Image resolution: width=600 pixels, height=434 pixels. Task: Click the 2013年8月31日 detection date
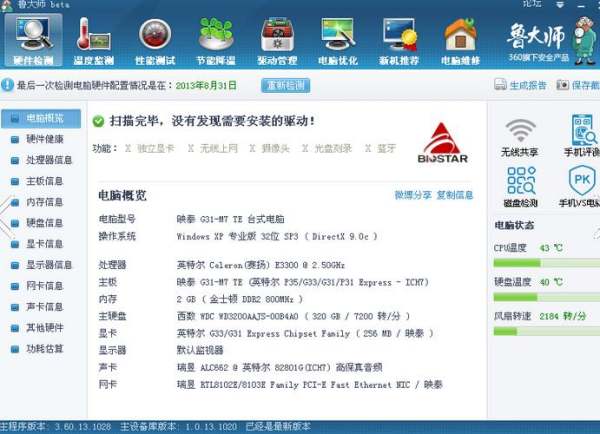coord(206,85)
